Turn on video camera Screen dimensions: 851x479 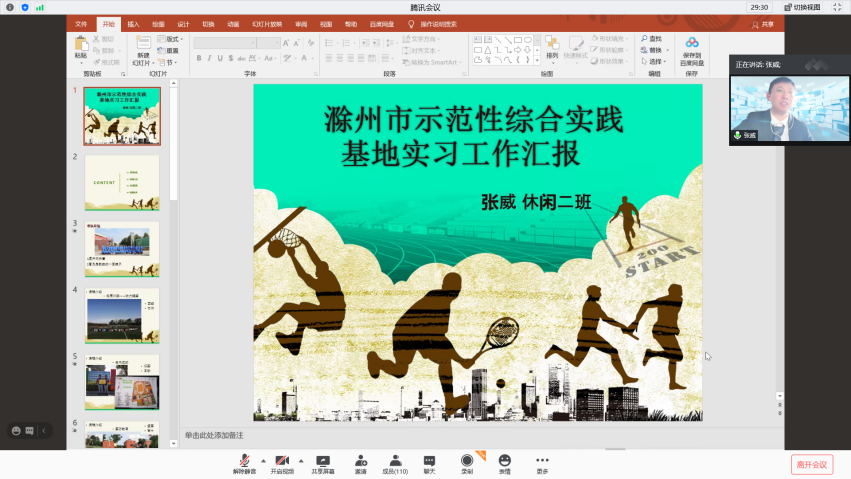pos(283,461)
